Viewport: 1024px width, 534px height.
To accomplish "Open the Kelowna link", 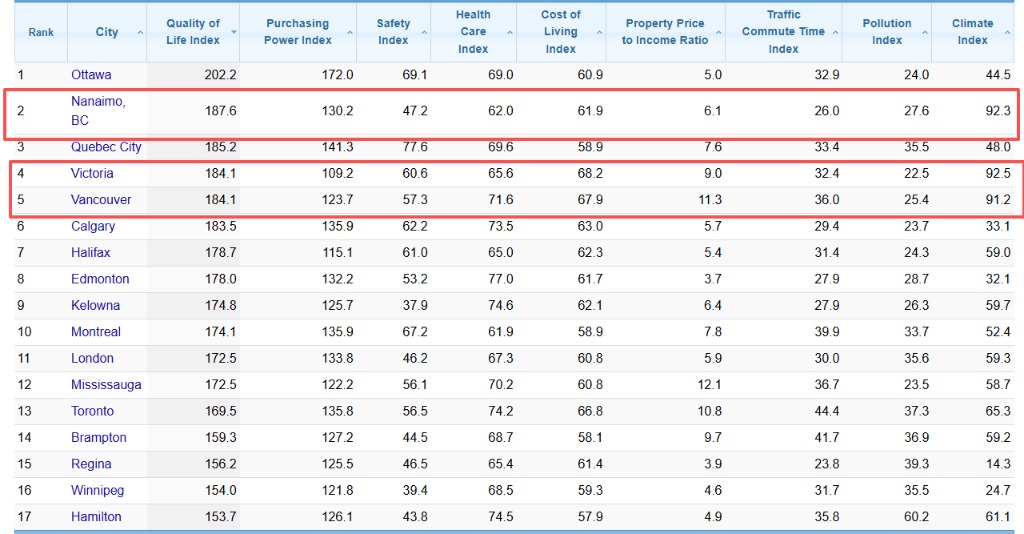I will (95, 306).
